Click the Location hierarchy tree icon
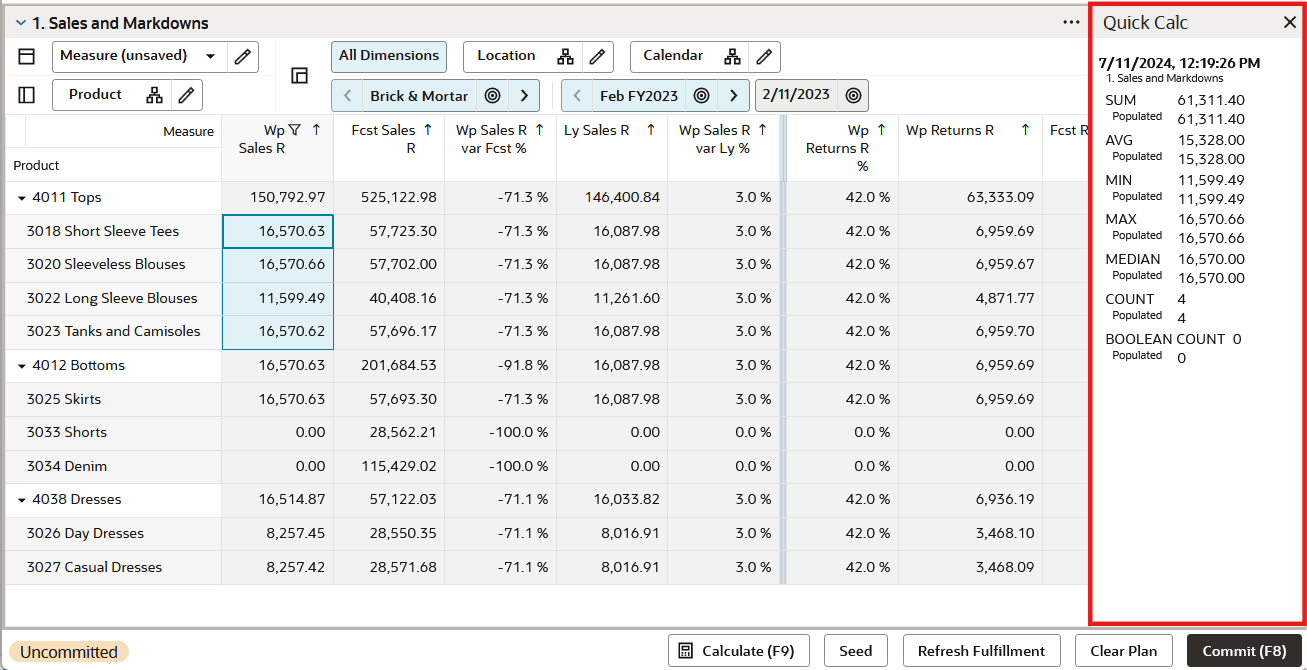 click(x=566, y=56)
